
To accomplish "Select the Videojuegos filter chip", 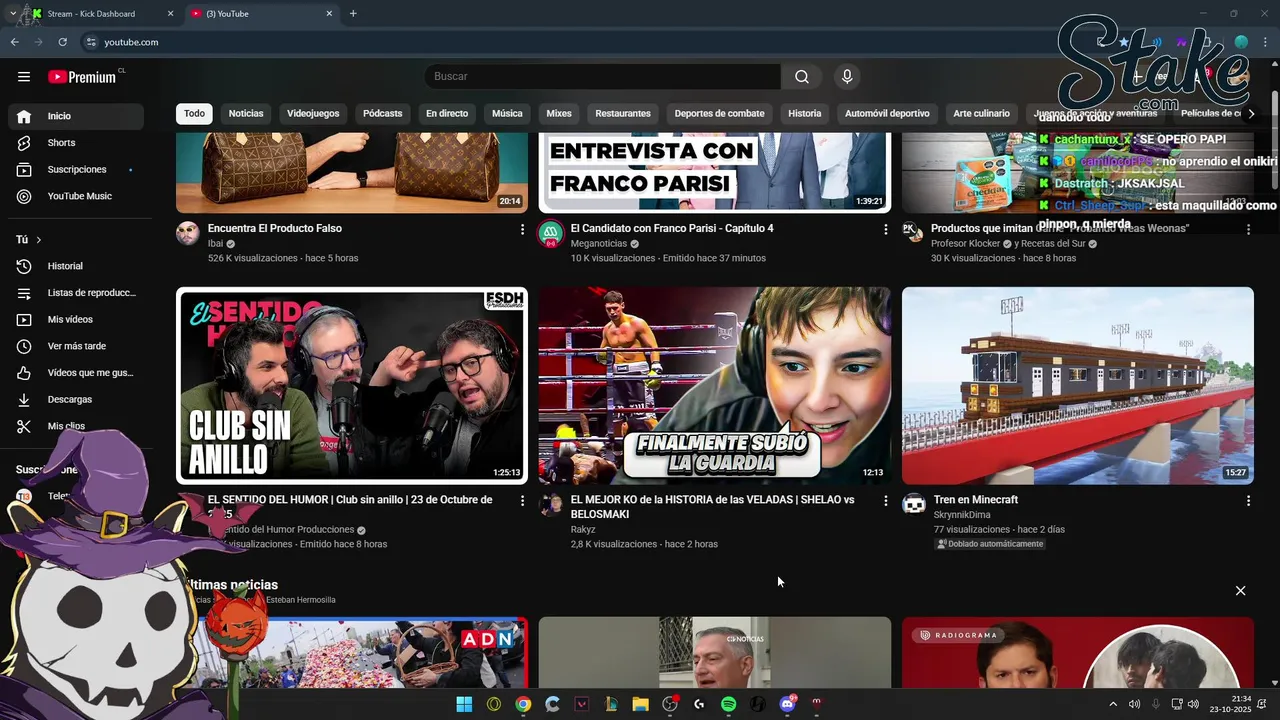I will click(313, 113).
